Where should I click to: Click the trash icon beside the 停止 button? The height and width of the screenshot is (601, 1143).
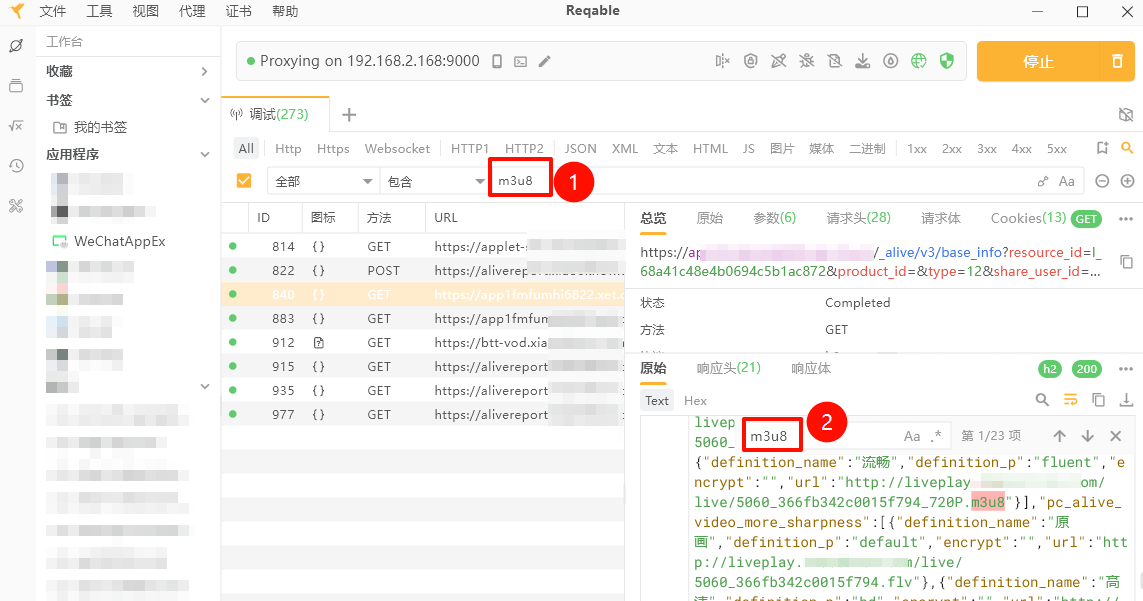pyautogui.click(x=1117, y=61)
